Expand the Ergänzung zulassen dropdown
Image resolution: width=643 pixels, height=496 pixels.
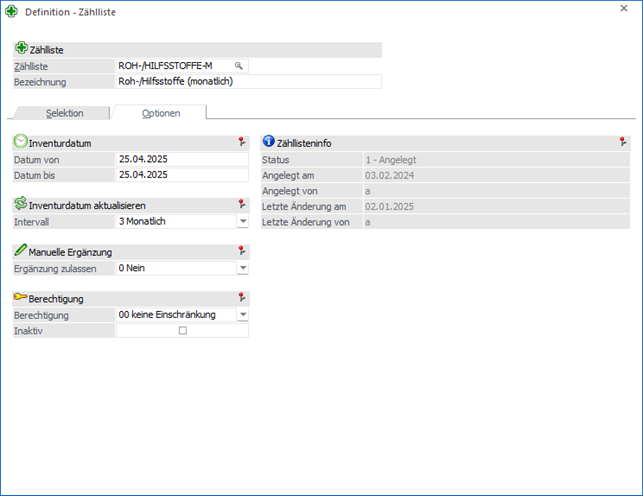(x=242, y=268)
